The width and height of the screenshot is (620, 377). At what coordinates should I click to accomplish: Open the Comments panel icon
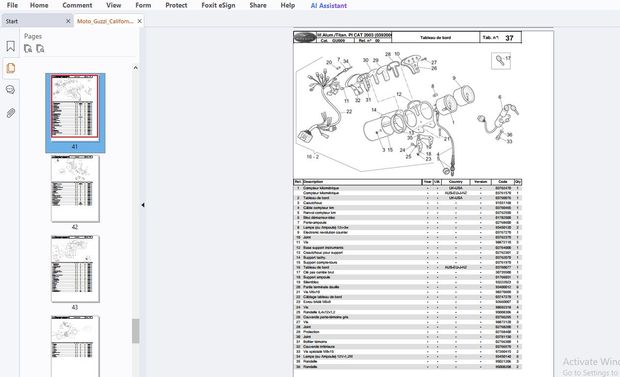click(11, 90)
